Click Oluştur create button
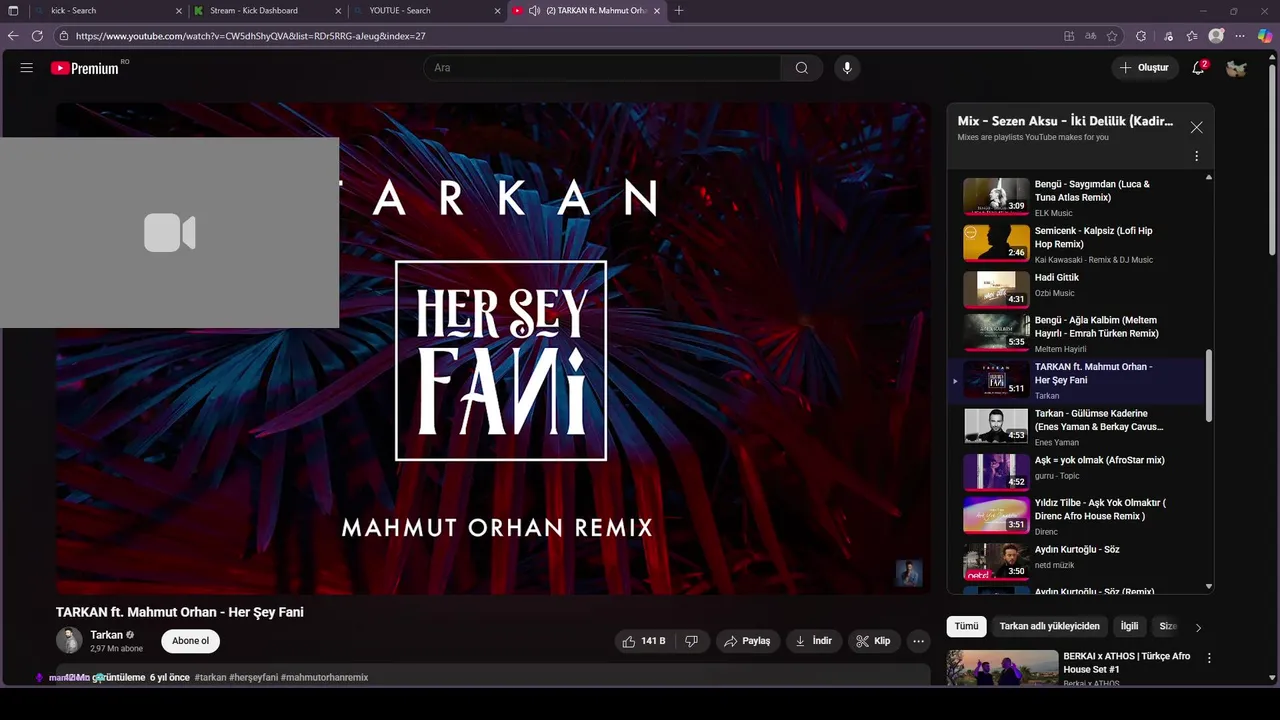The image size is (1280, 720). (1144, 68)
